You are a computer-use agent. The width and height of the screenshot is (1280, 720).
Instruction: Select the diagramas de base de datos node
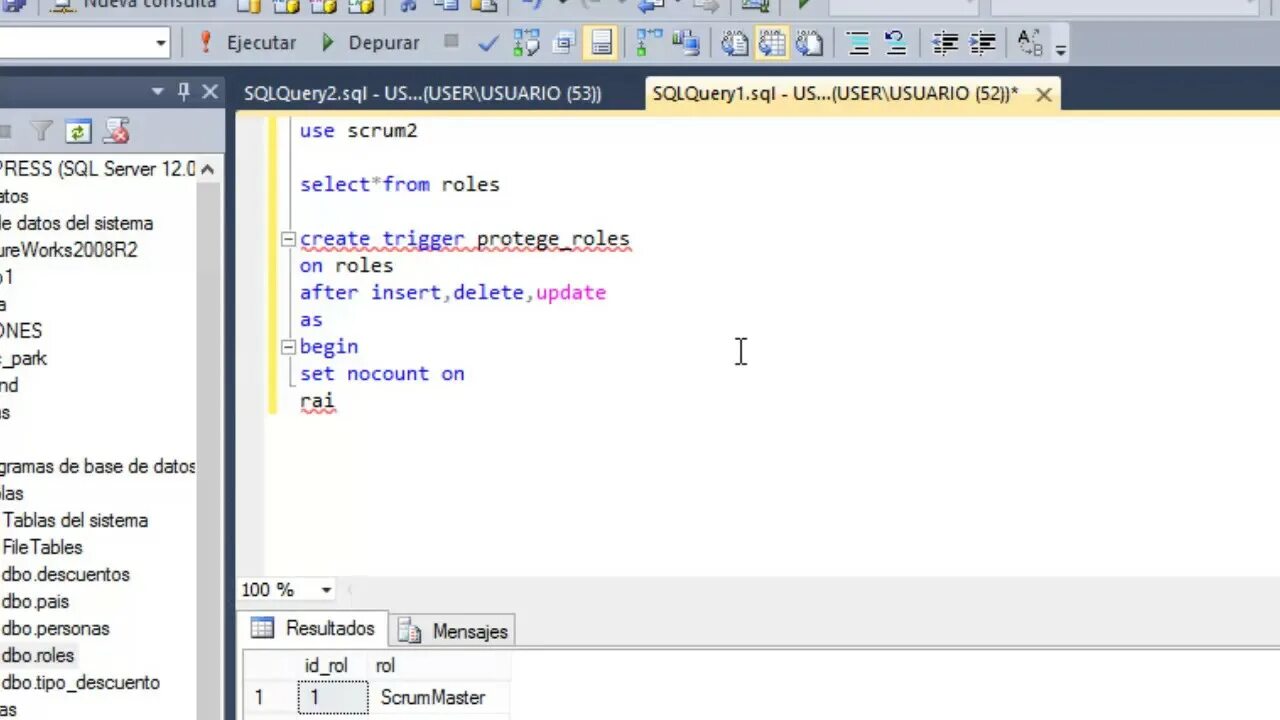97,466
